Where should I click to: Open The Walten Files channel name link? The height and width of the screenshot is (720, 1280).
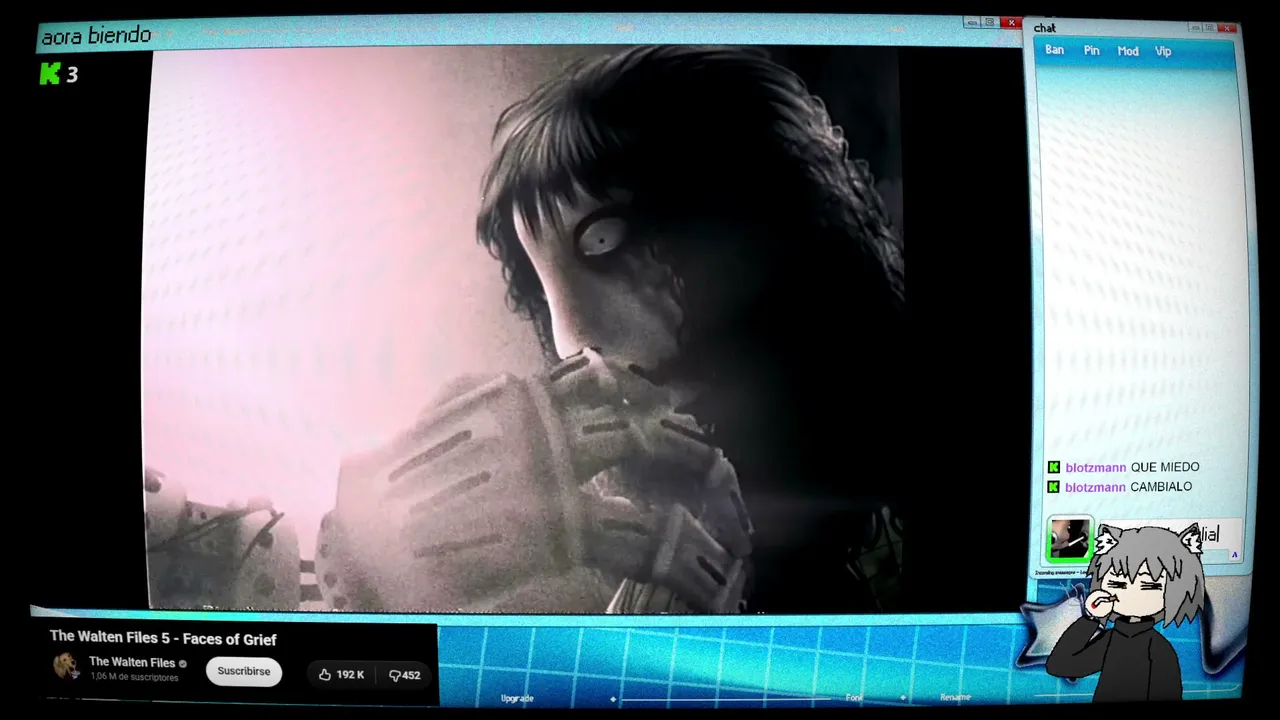click(x=132, y=662)
